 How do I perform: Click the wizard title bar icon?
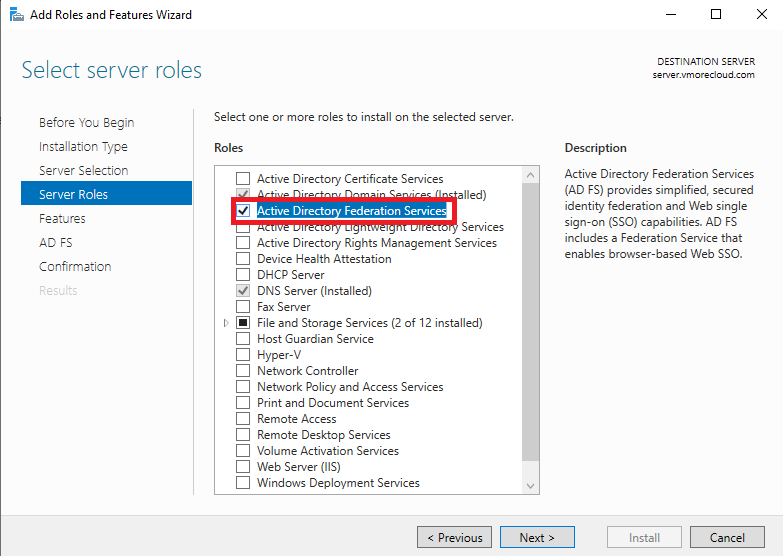coord(16,14)
